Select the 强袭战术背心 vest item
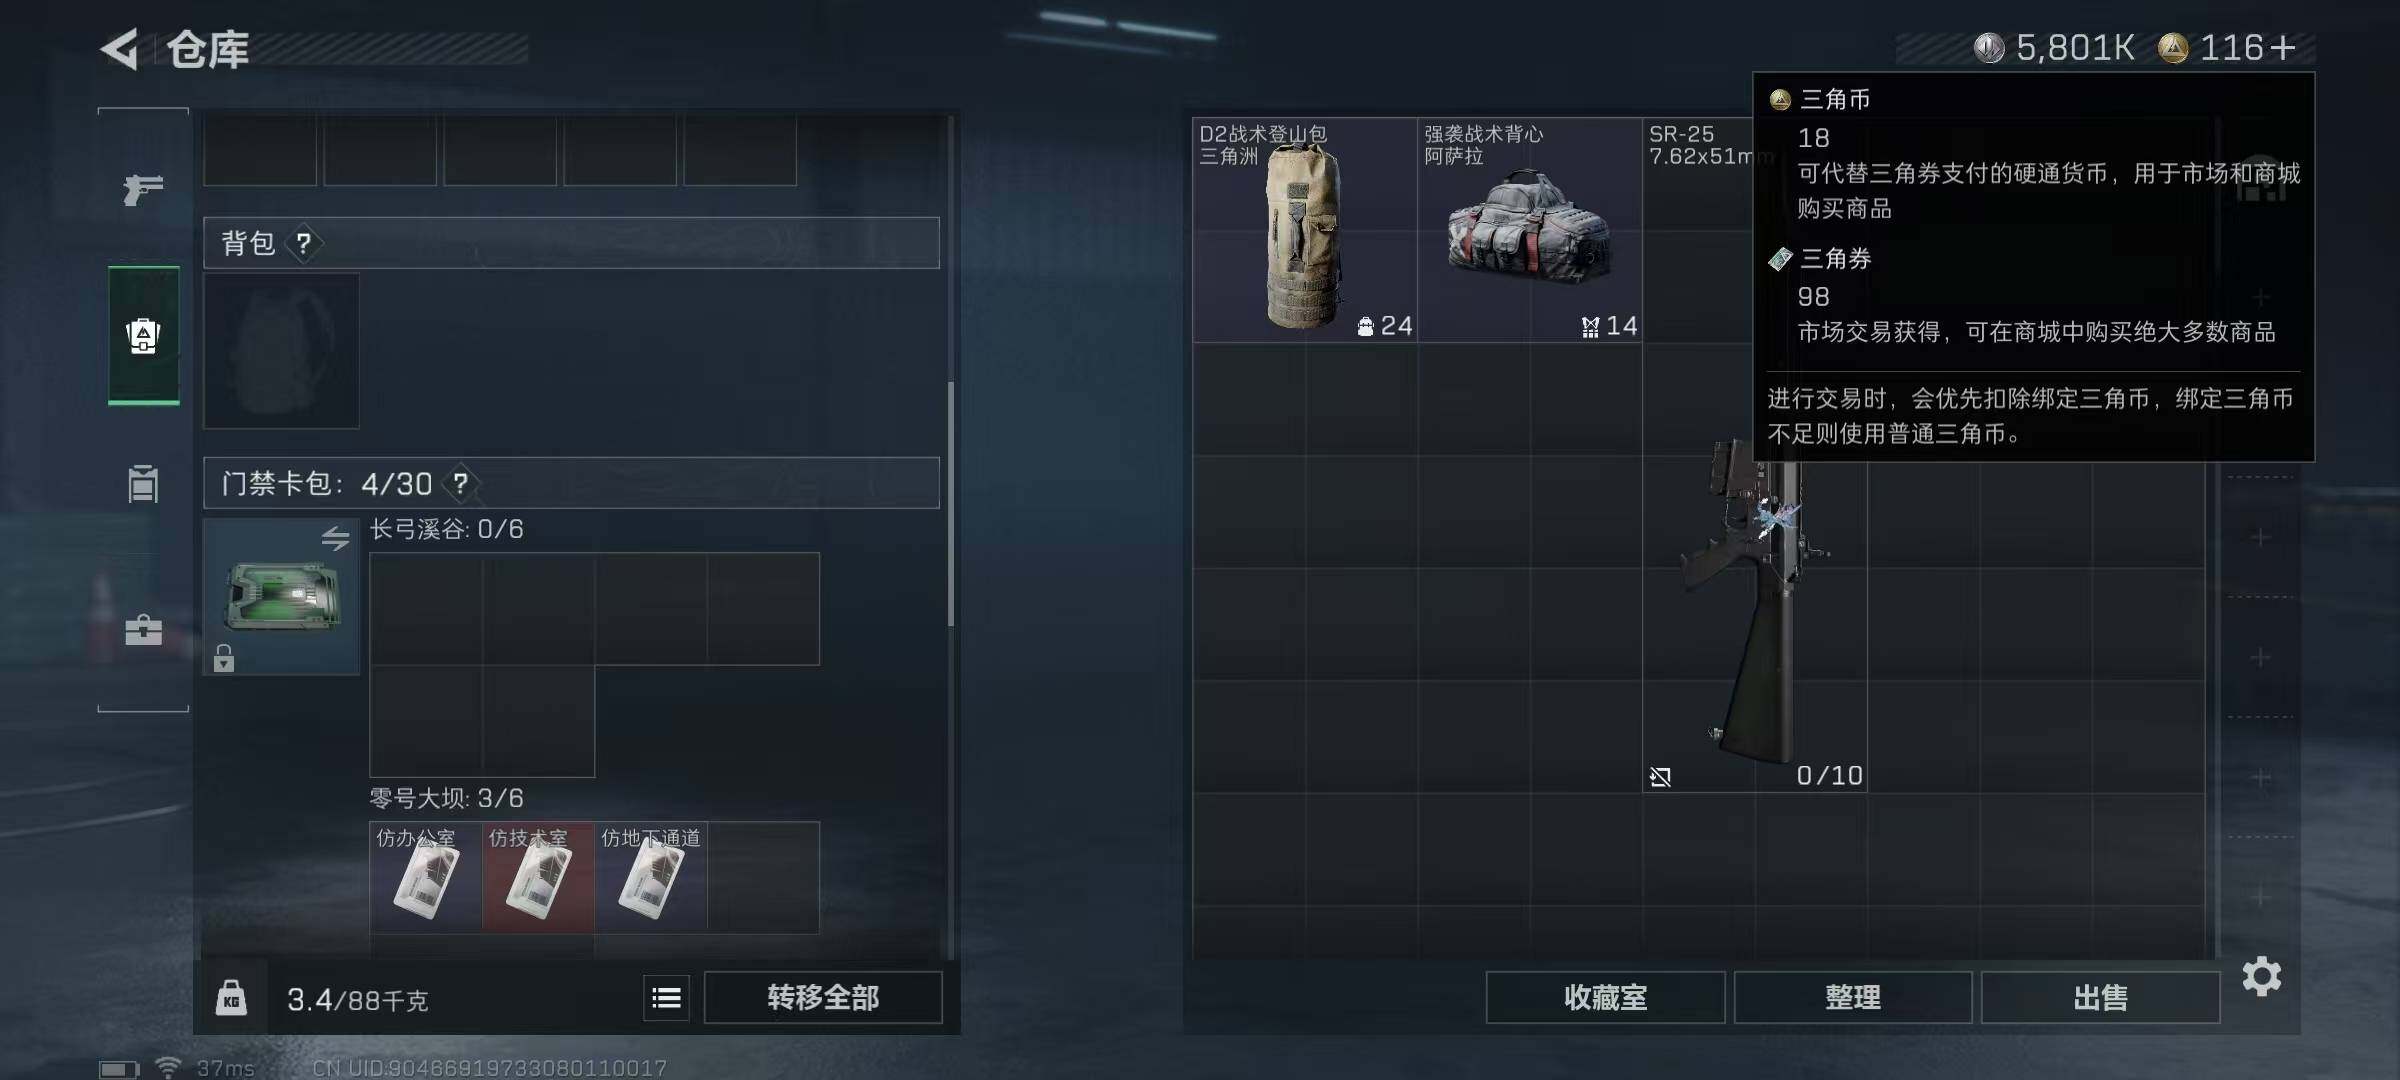 coord(1530,230)
